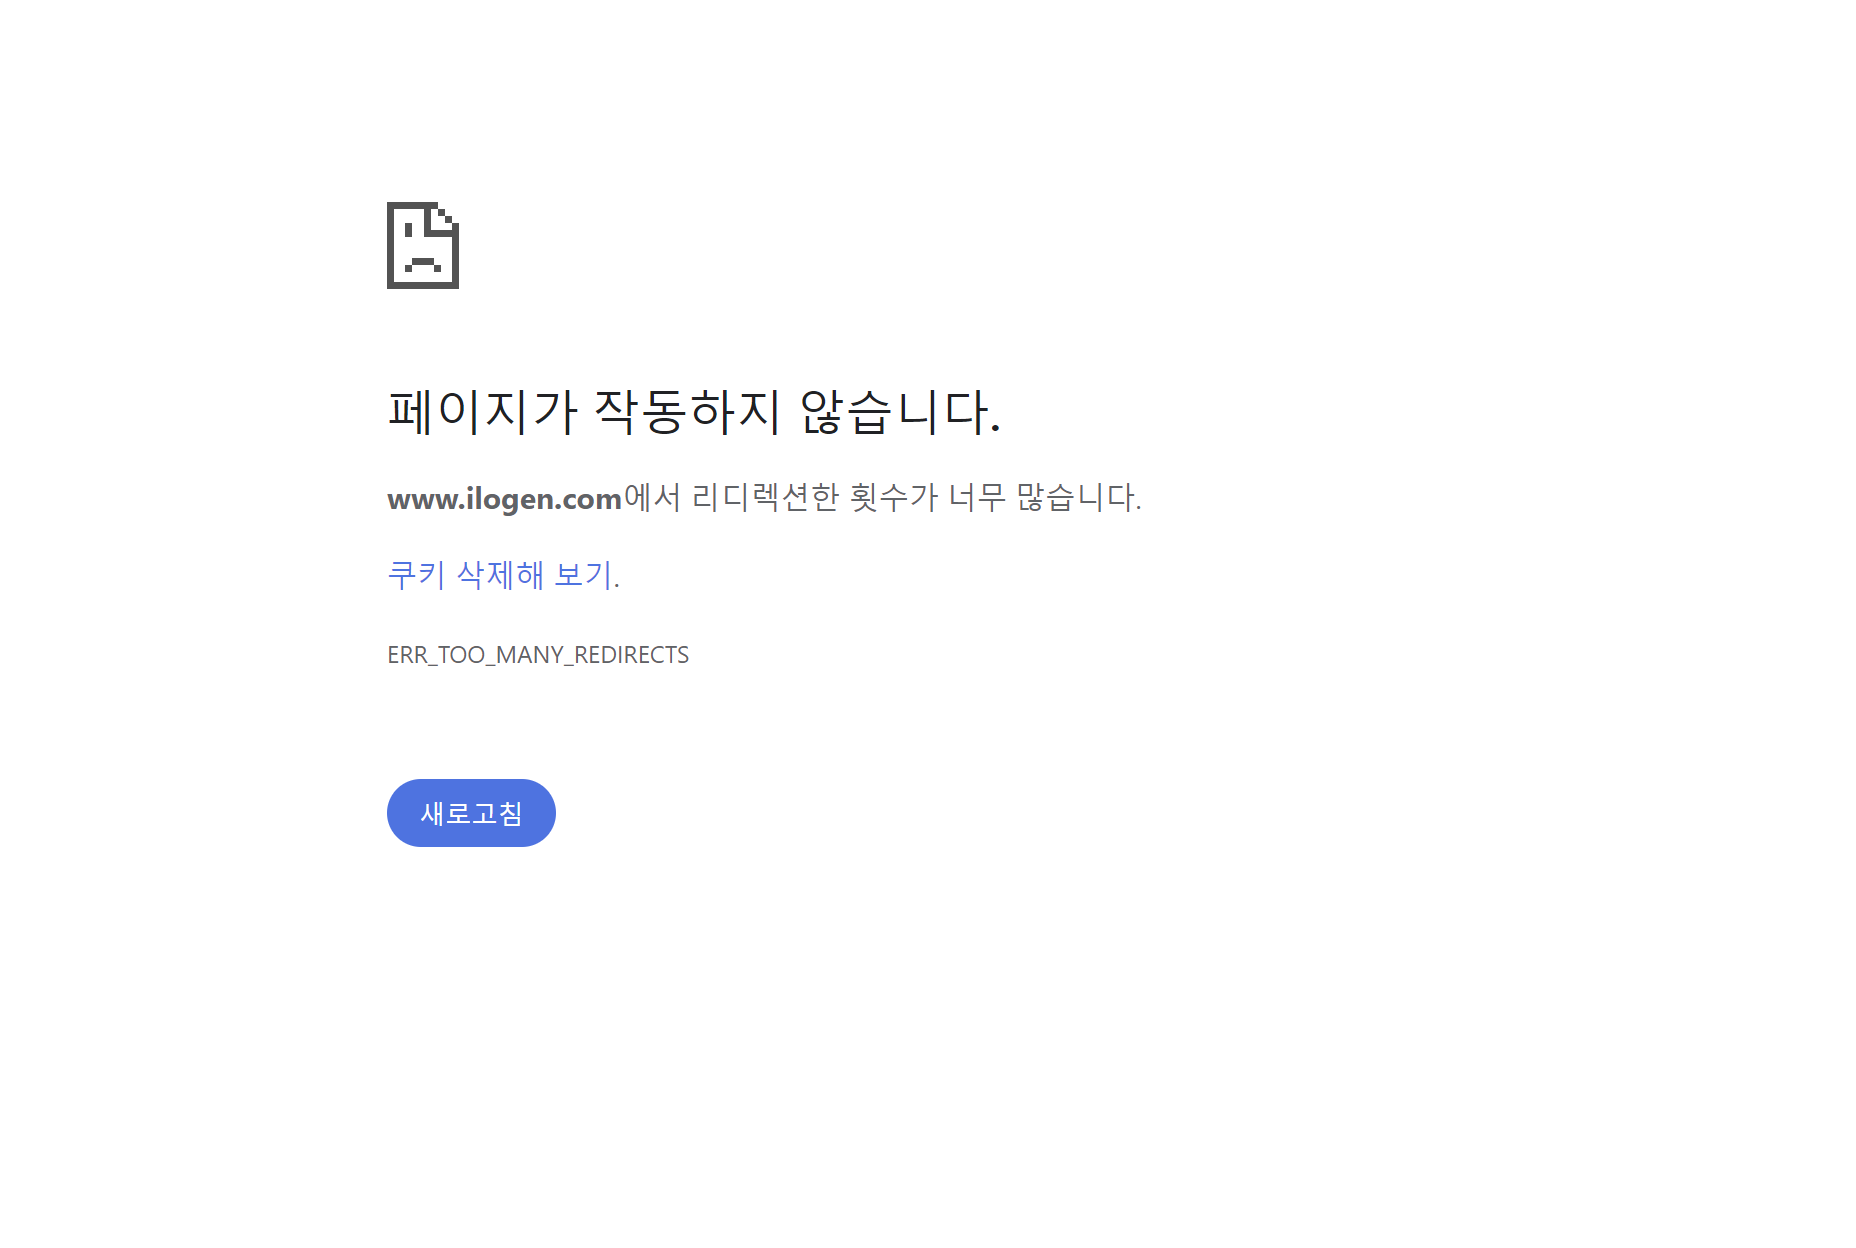Screen dimensions: 1856x1248
Task: Click the 페이지가 작동하지 않습니다 heading
Action: point(694,411)
